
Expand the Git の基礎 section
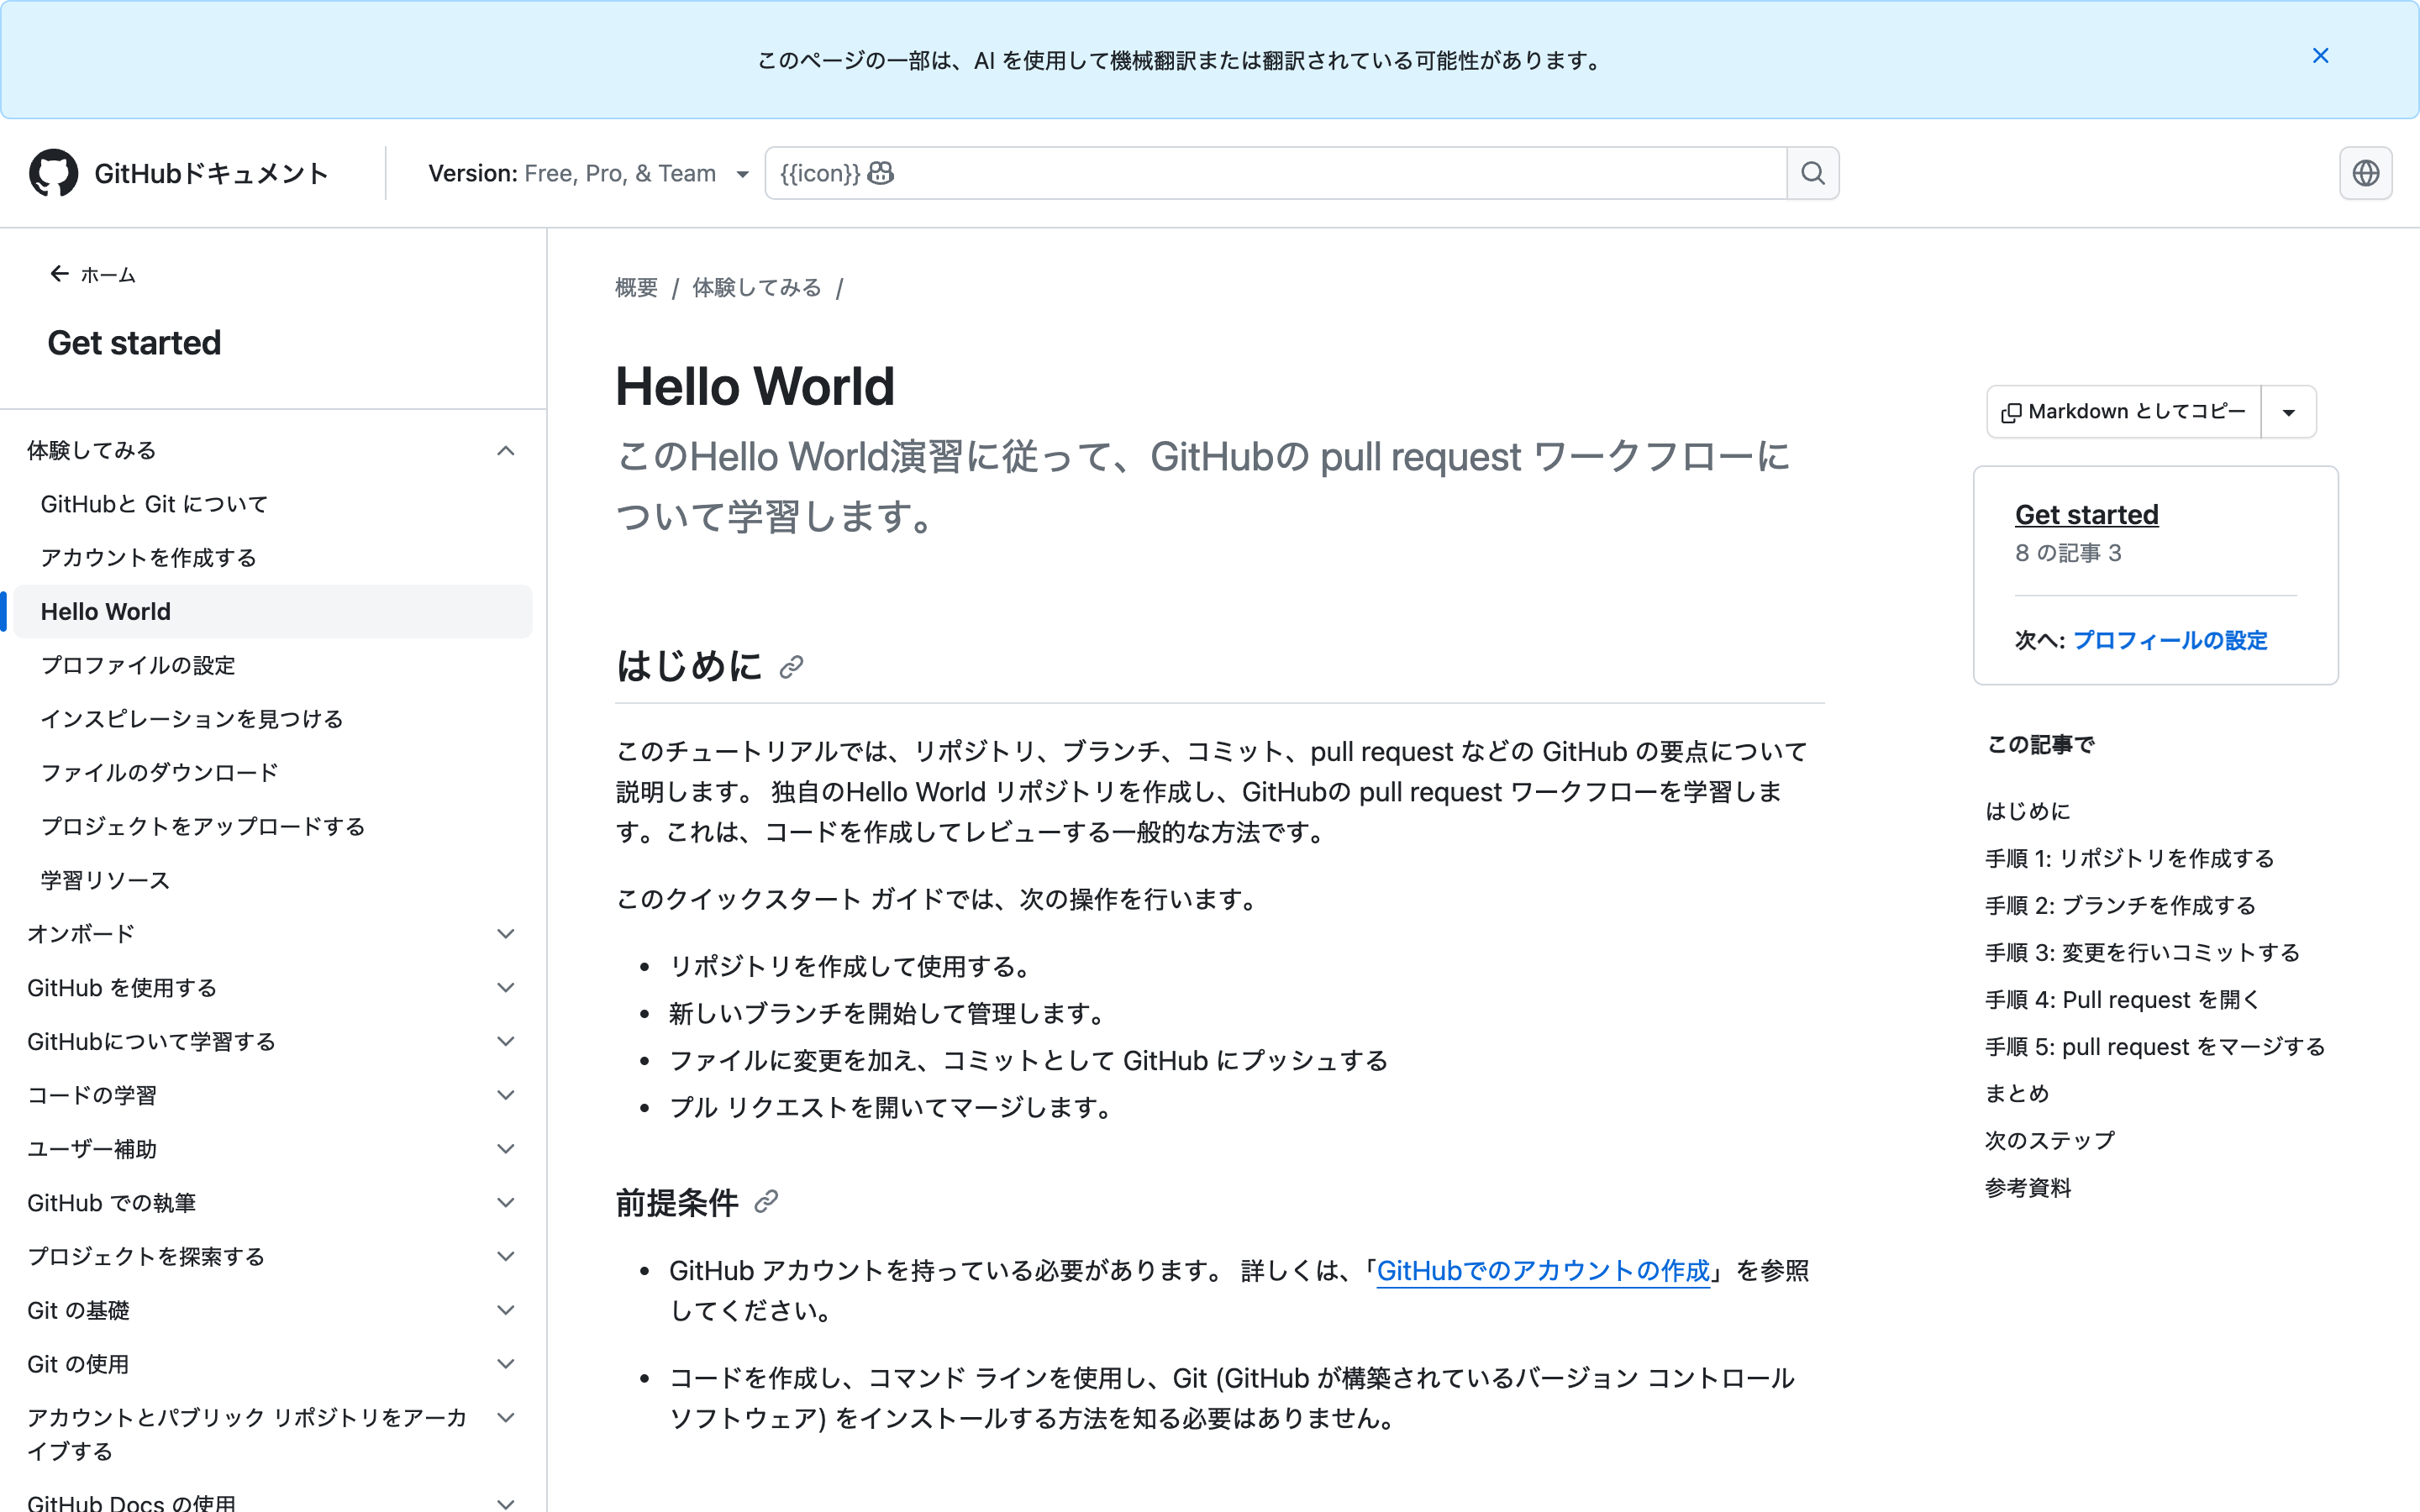[x=506, y=1310]
